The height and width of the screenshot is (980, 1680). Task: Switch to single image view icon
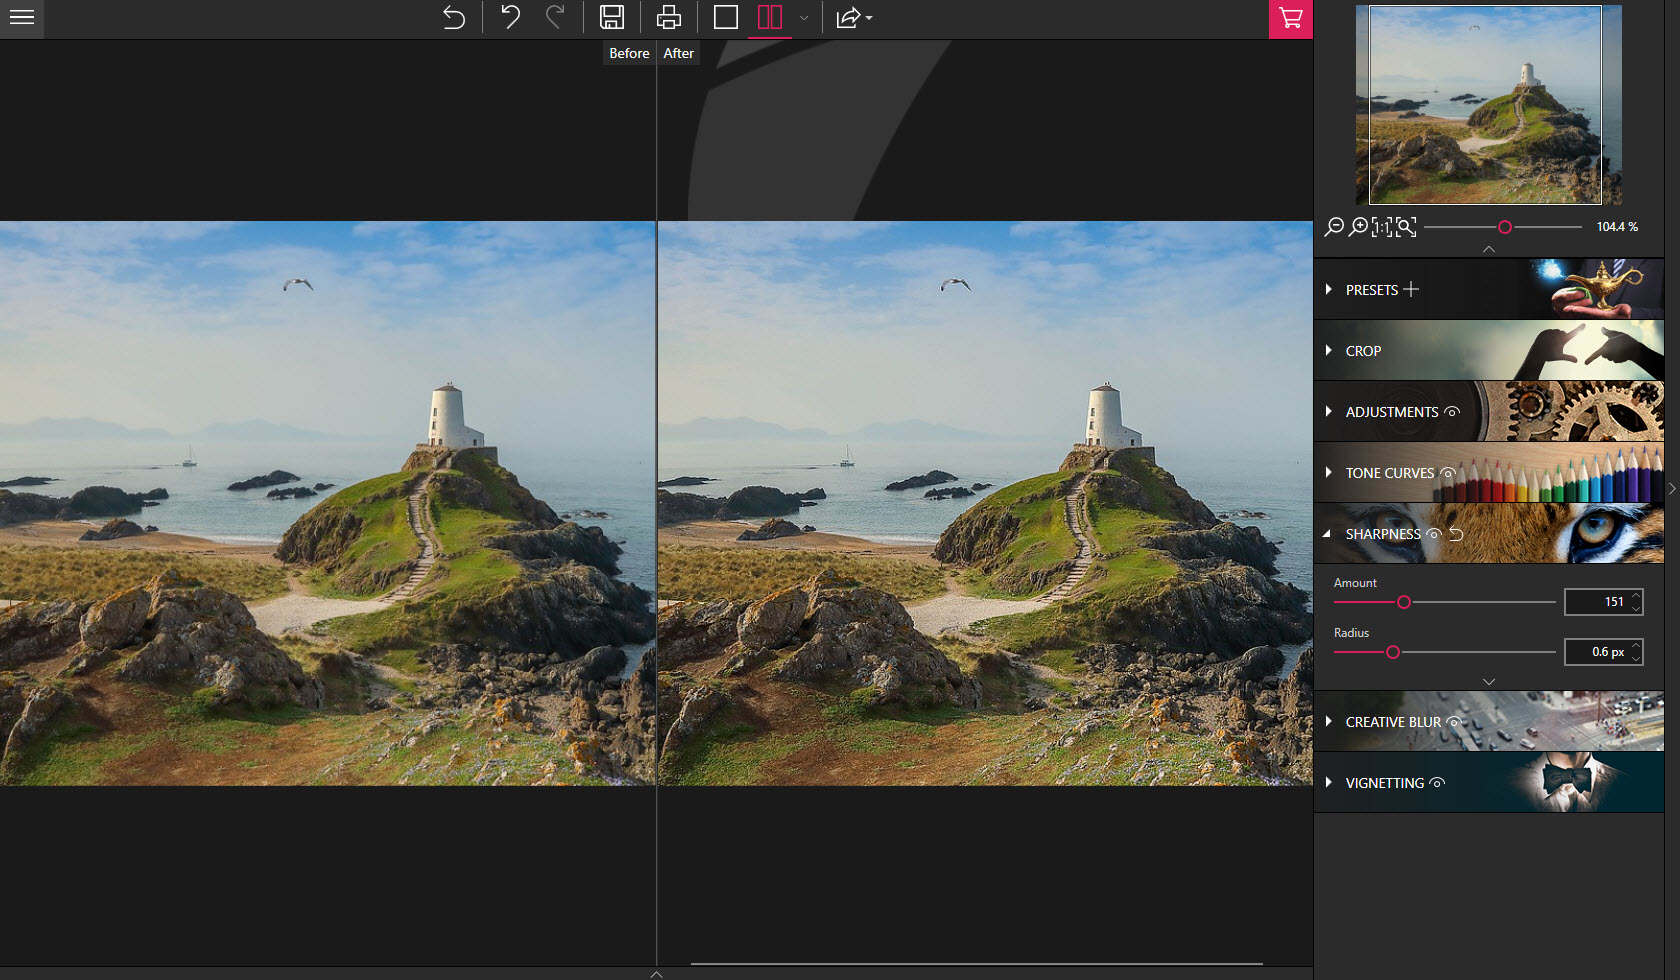(724, 17)
